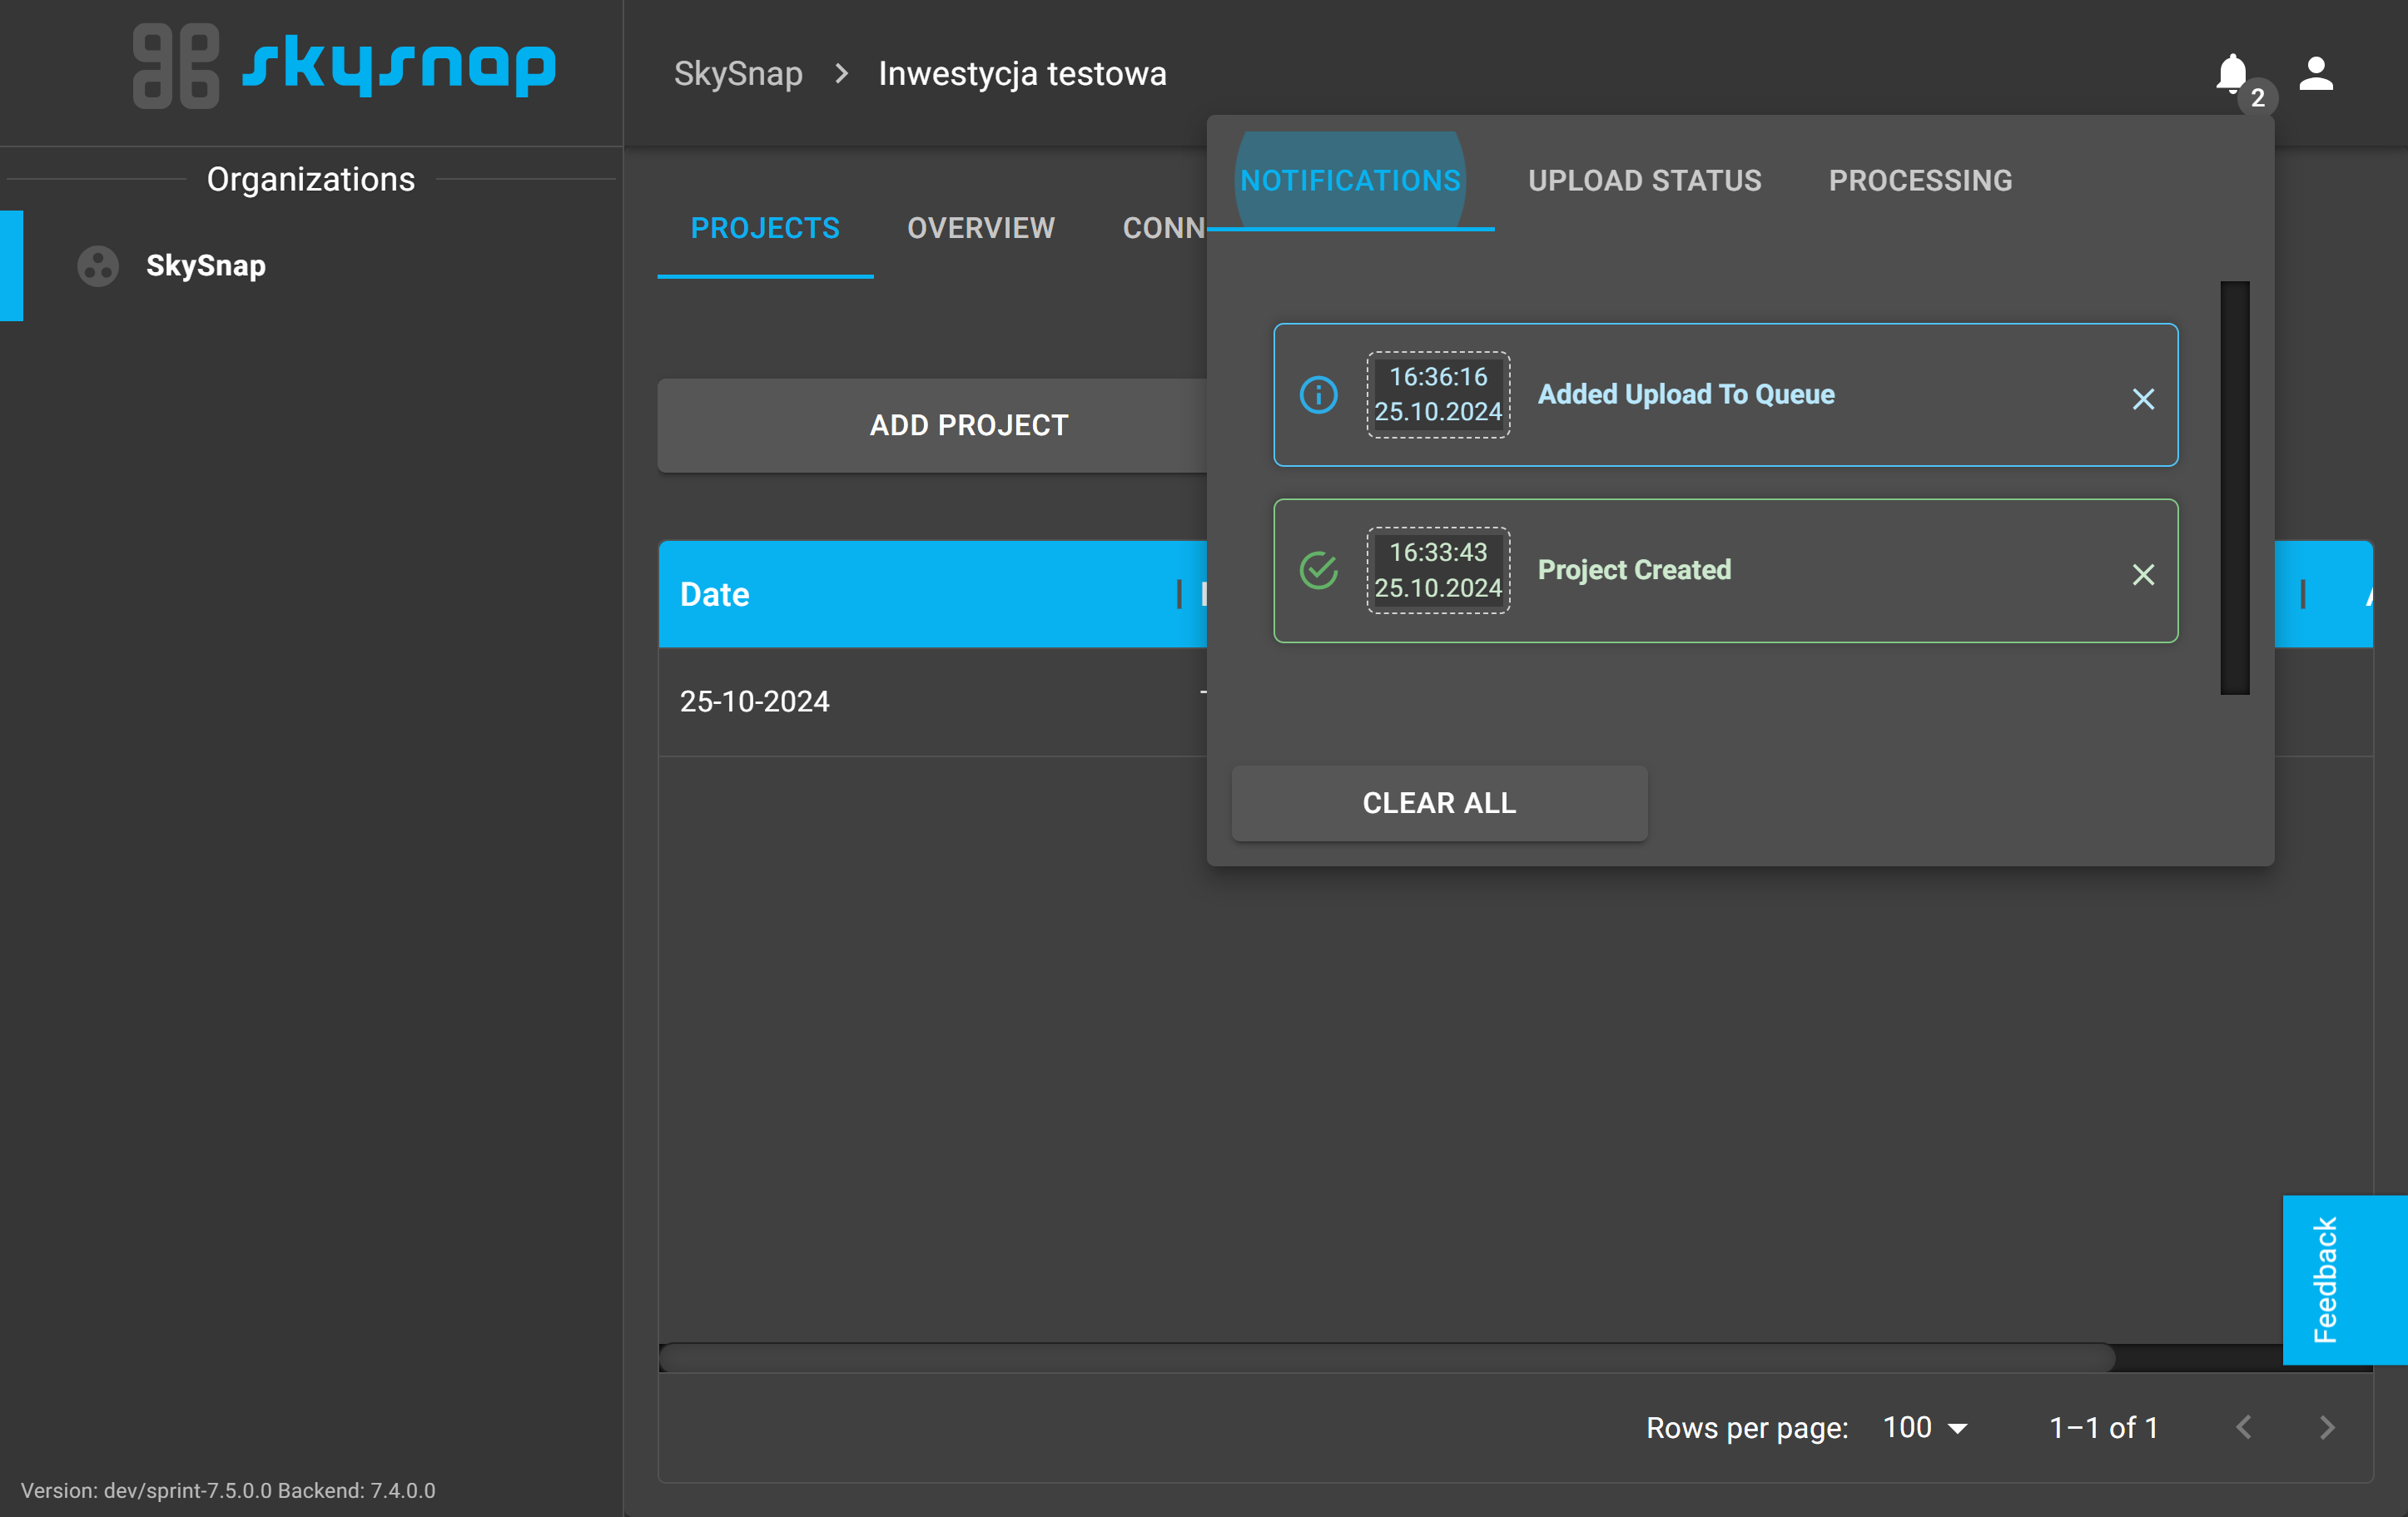
Task: Click the 16:36:16 25.10.2024 timestamp
Action: tap(1438, 395)
